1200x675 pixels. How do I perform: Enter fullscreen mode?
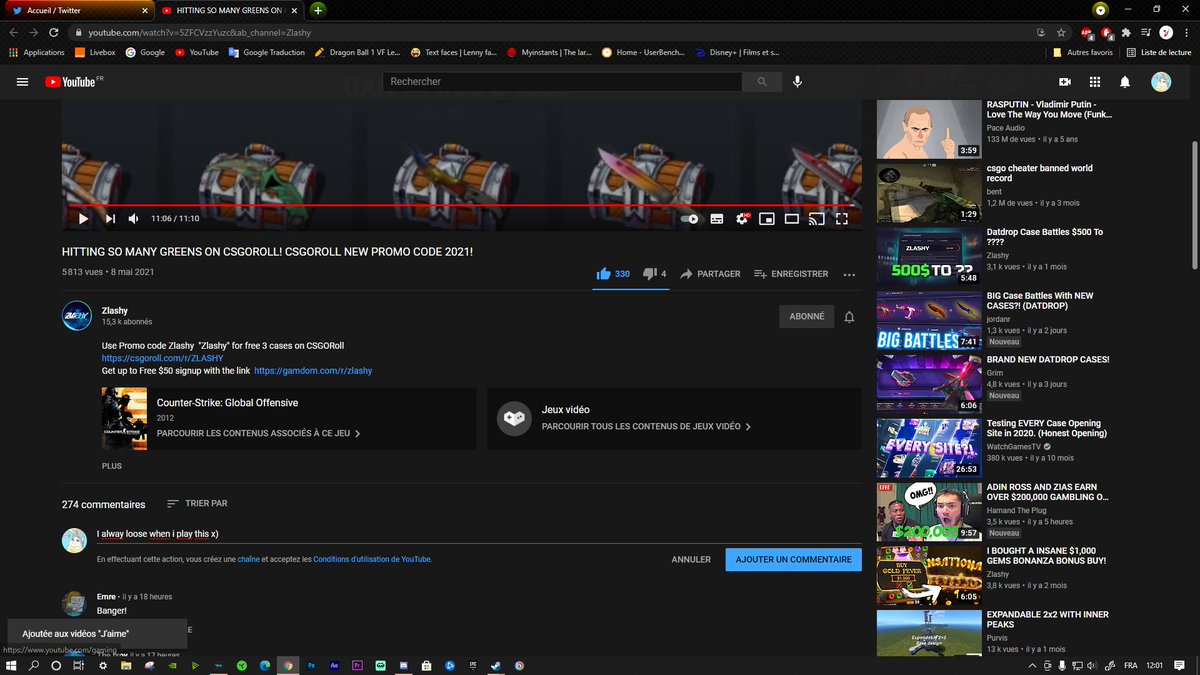[x=842, y=218]
